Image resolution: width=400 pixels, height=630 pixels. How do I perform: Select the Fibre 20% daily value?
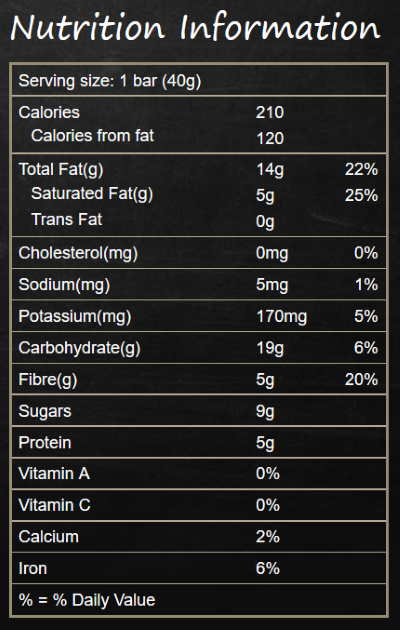point(361,379)
